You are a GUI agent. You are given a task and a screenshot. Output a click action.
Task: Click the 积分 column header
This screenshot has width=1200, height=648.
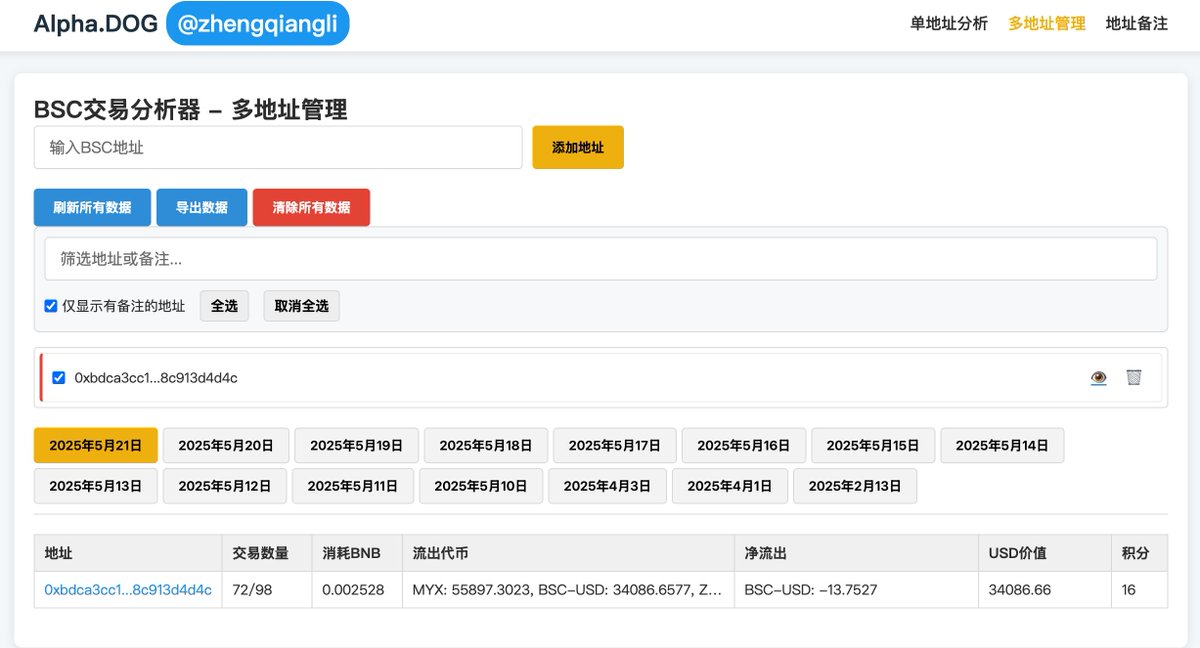point(1139,553)
